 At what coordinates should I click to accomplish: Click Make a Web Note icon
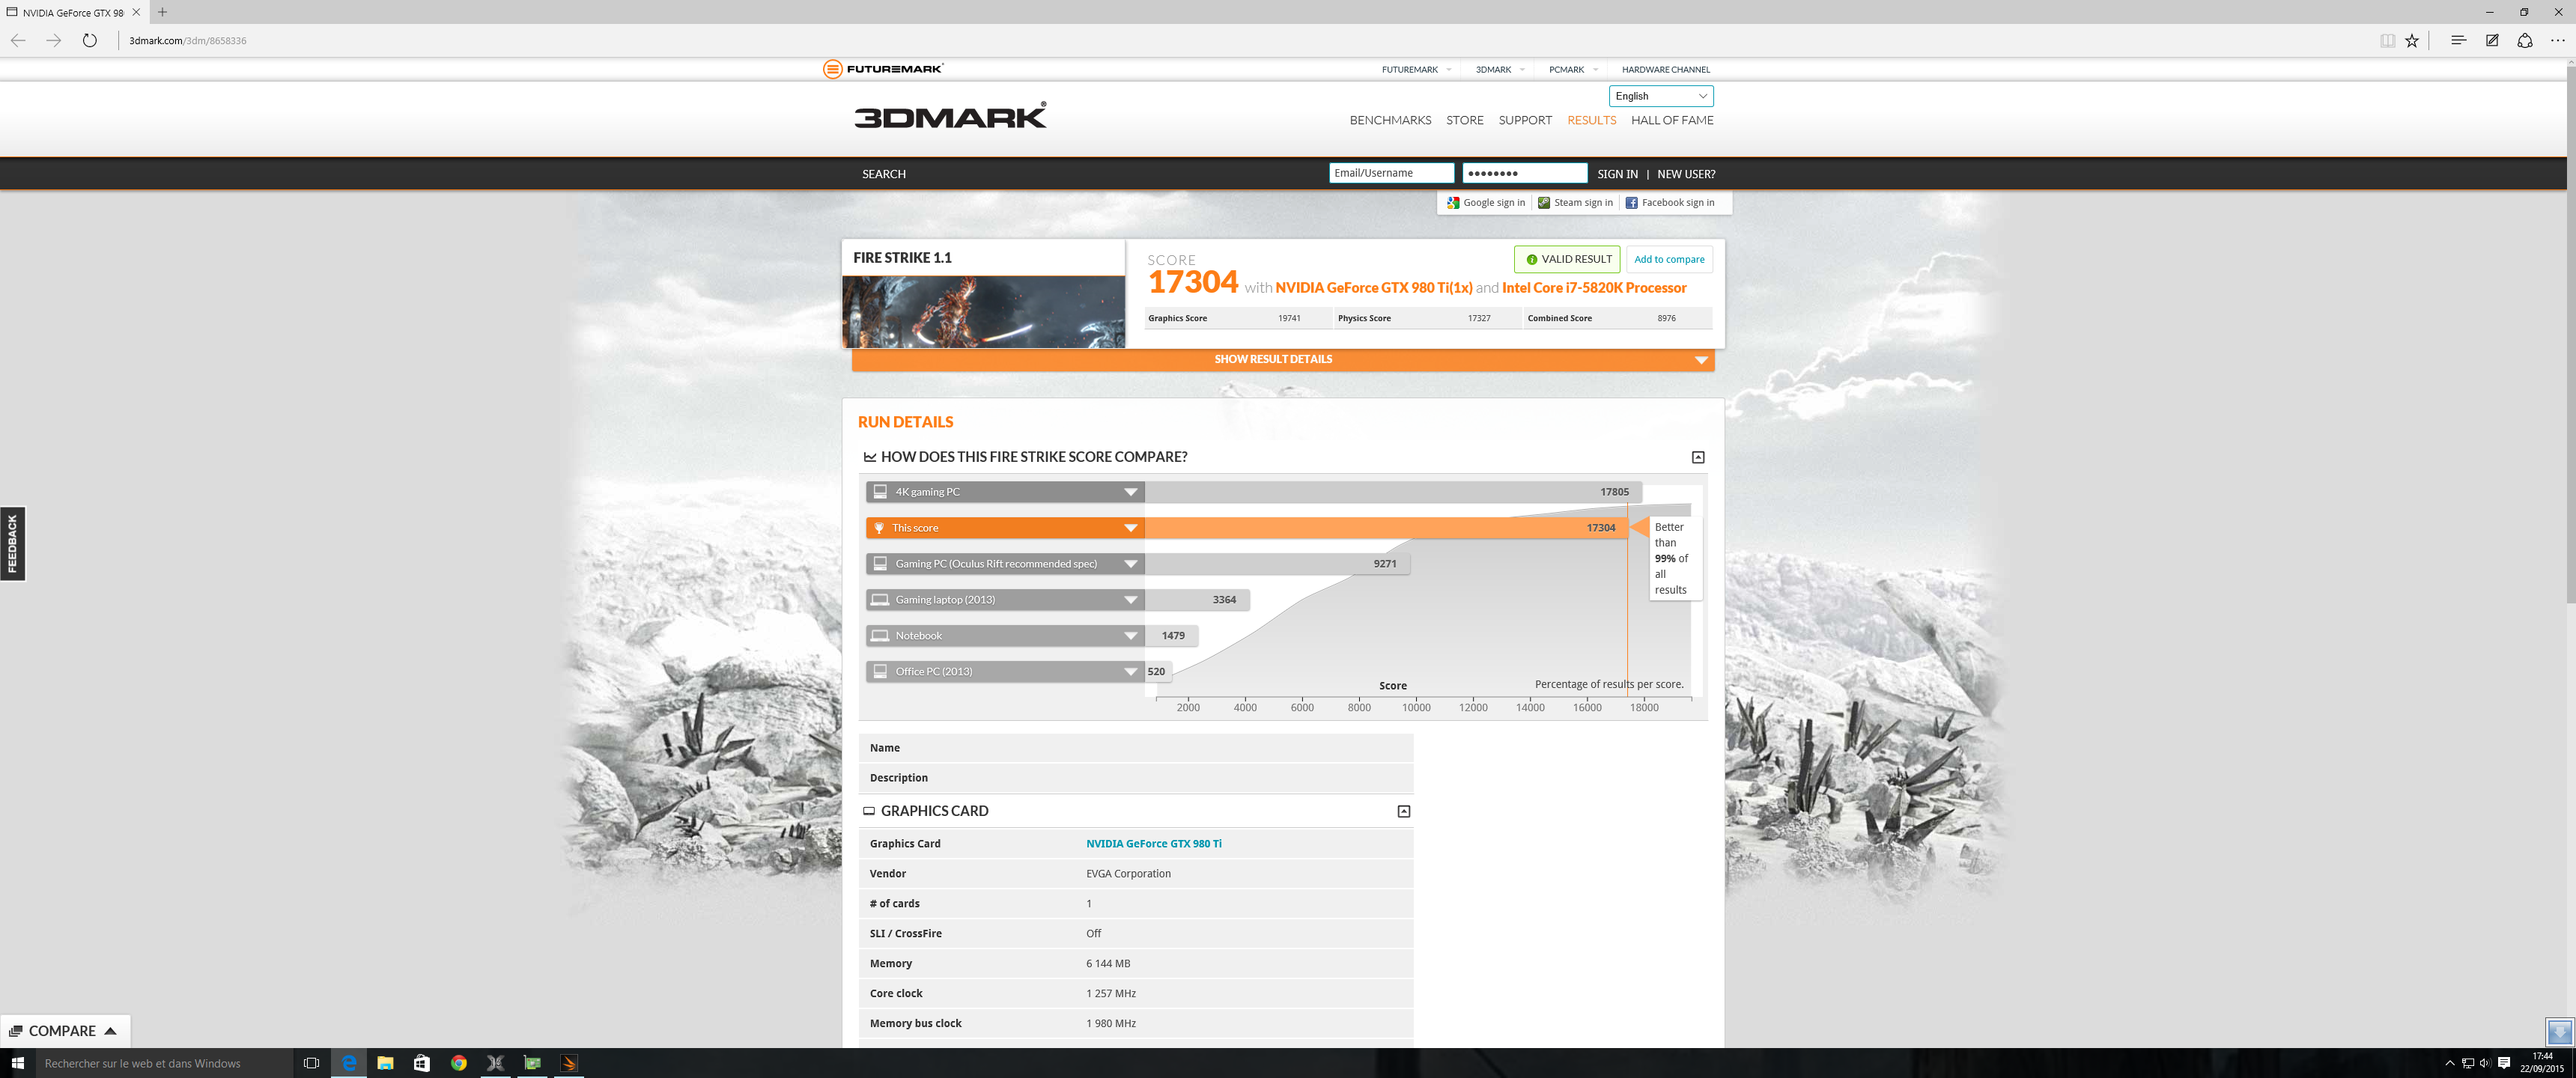click(x=2492, y=41)
